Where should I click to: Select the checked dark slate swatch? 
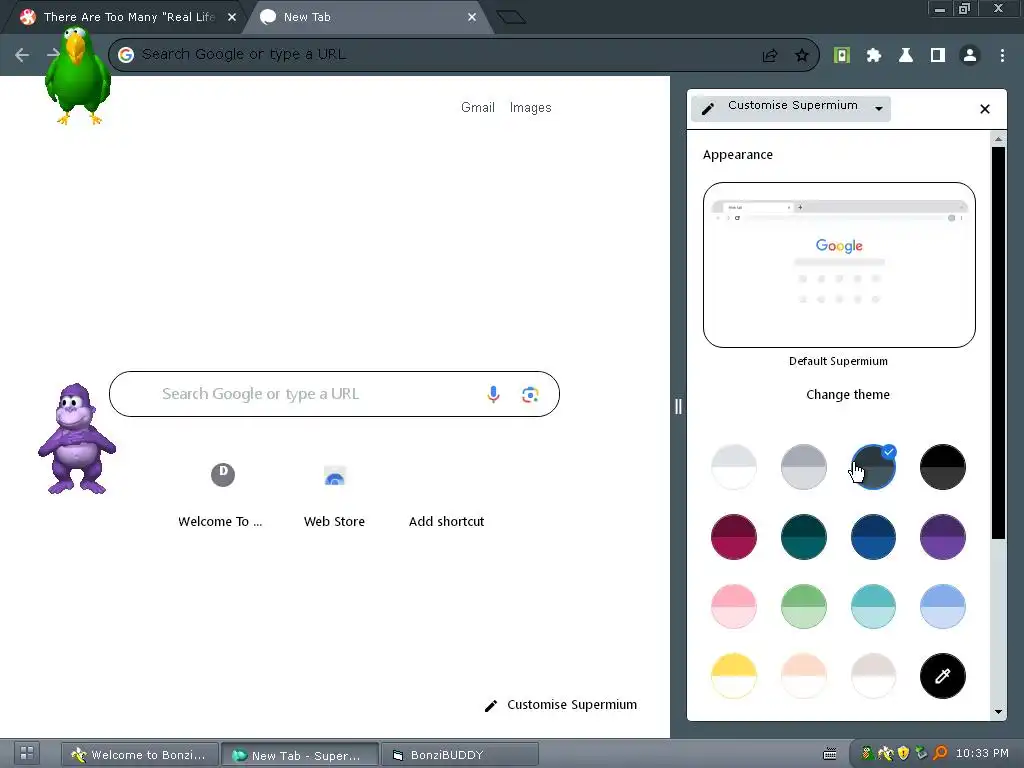tap(873, 467)
